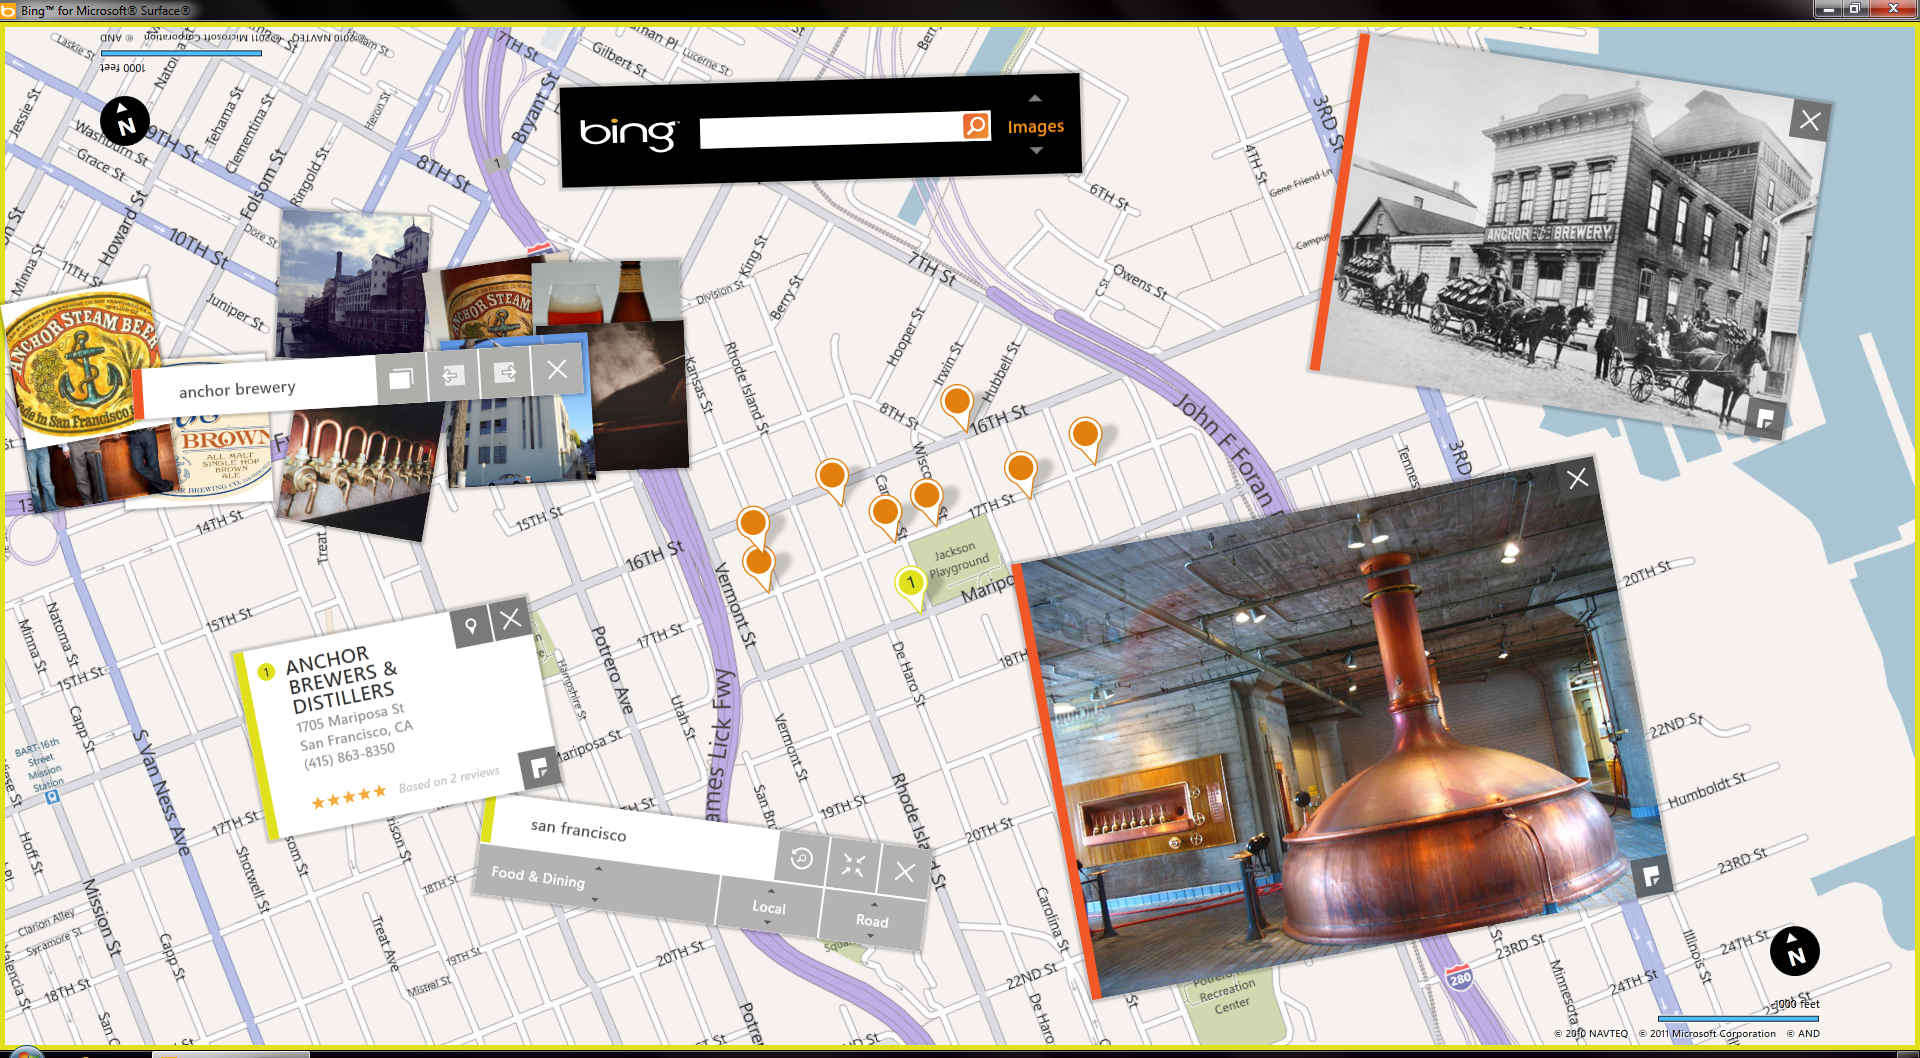Close the anchor brewery results bar
1920x1058 pixels.
point(557,369)
